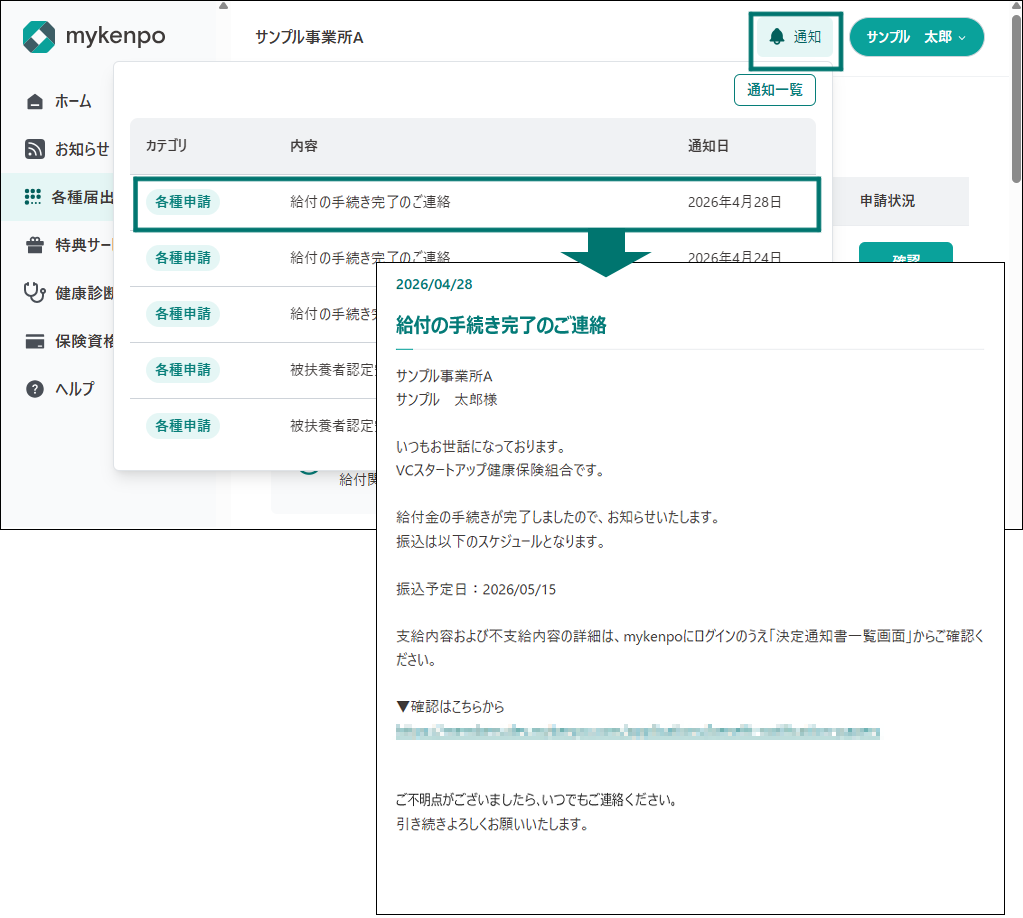This screenshot has width=1023, height=918.
Task: Click 各種申請 tag in 2026年4月24日 row
Action: (x=183, y=258)
